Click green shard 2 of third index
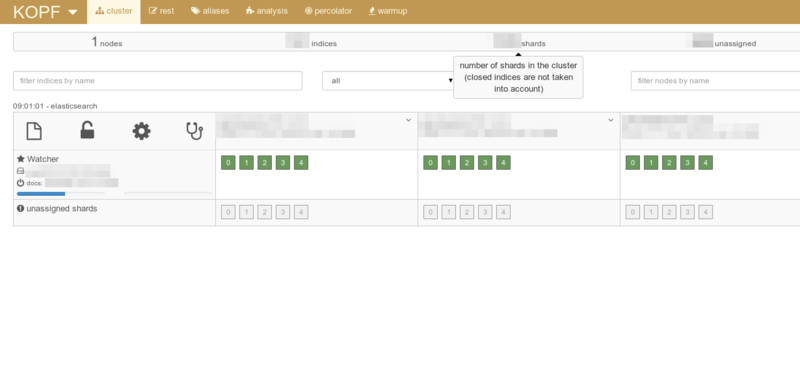800x385 pixels. [669, 163]
